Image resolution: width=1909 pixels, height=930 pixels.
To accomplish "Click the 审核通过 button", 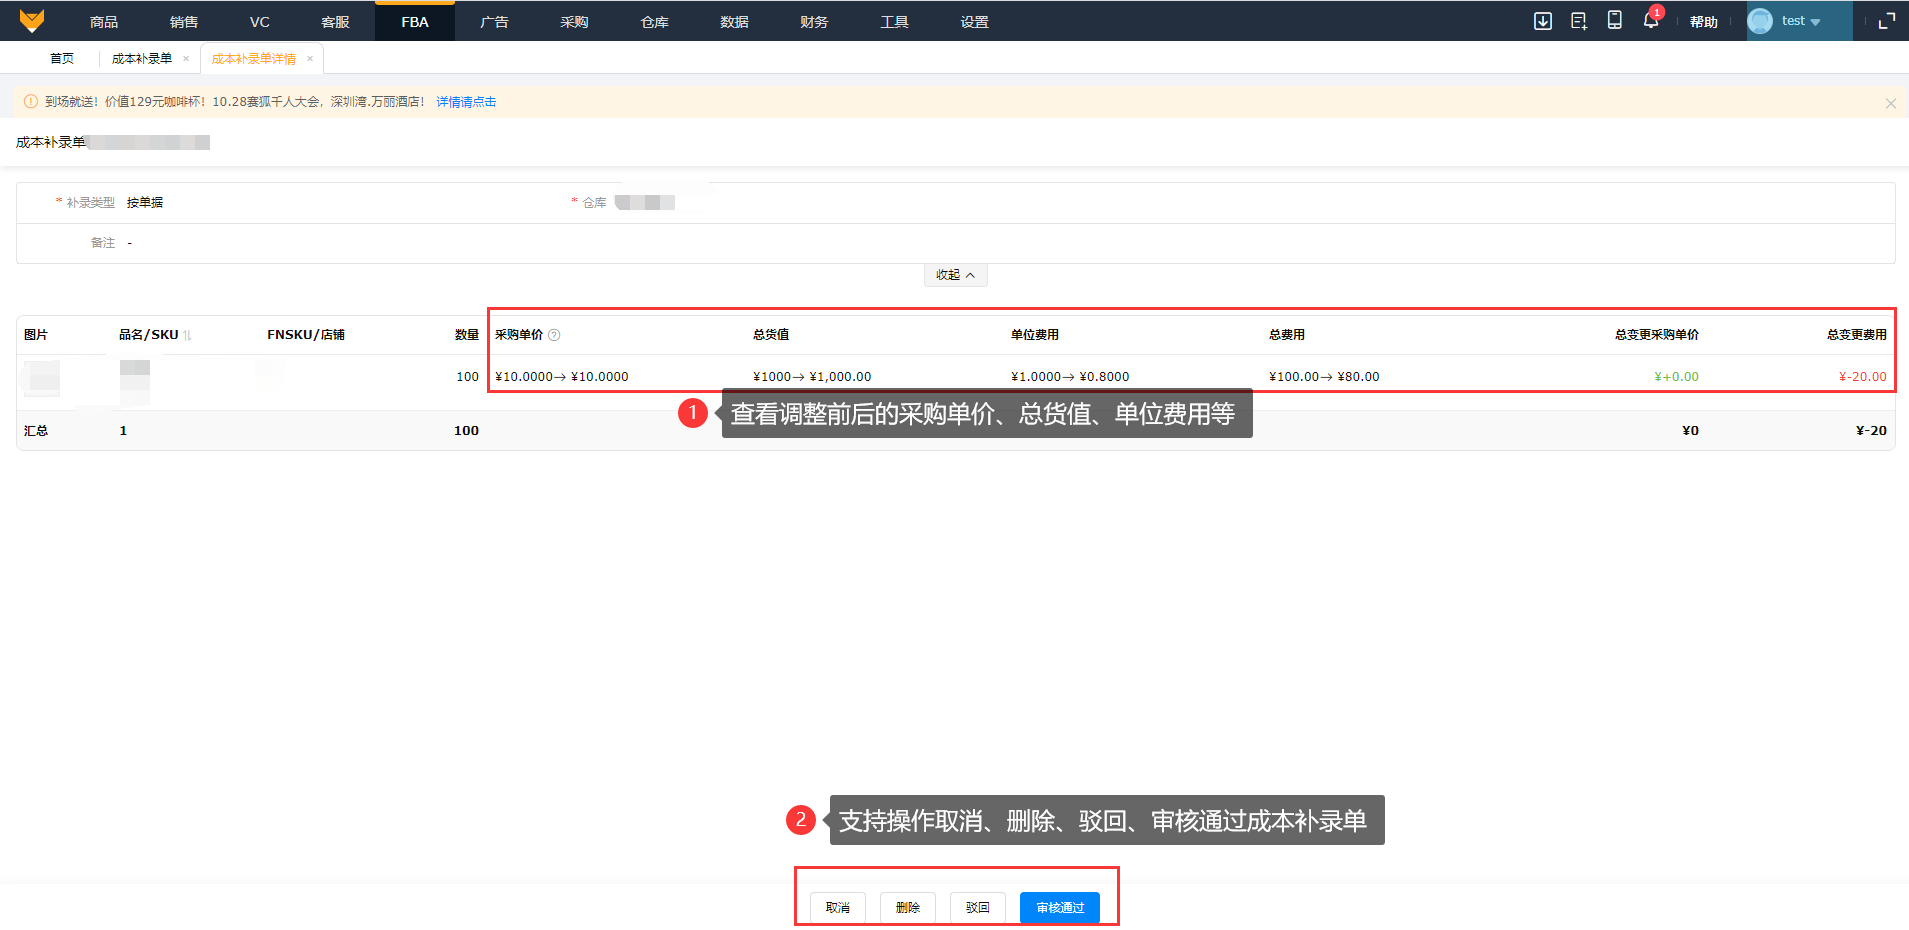I will coord(1059,907).
